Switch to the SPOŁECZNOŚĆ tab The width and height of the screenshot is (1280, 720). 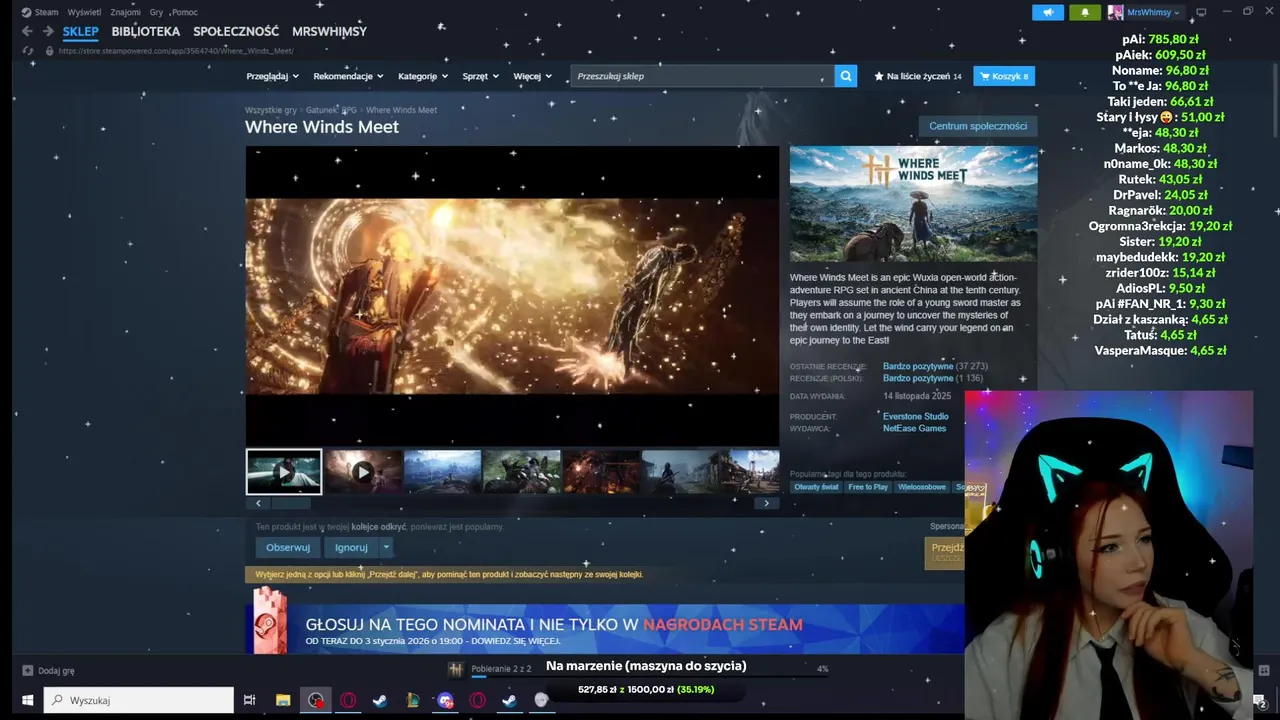(x=236, y=31)
